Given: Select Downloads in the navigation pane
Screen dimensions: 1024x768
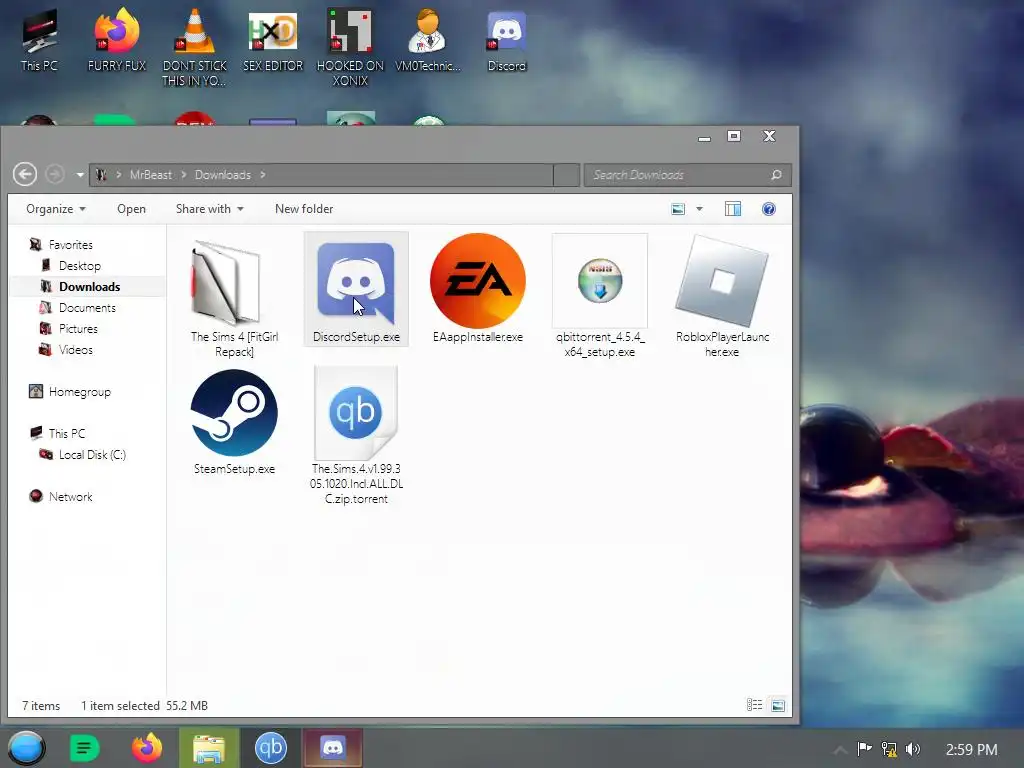Looking at the screenshot, I should [89, 287].
